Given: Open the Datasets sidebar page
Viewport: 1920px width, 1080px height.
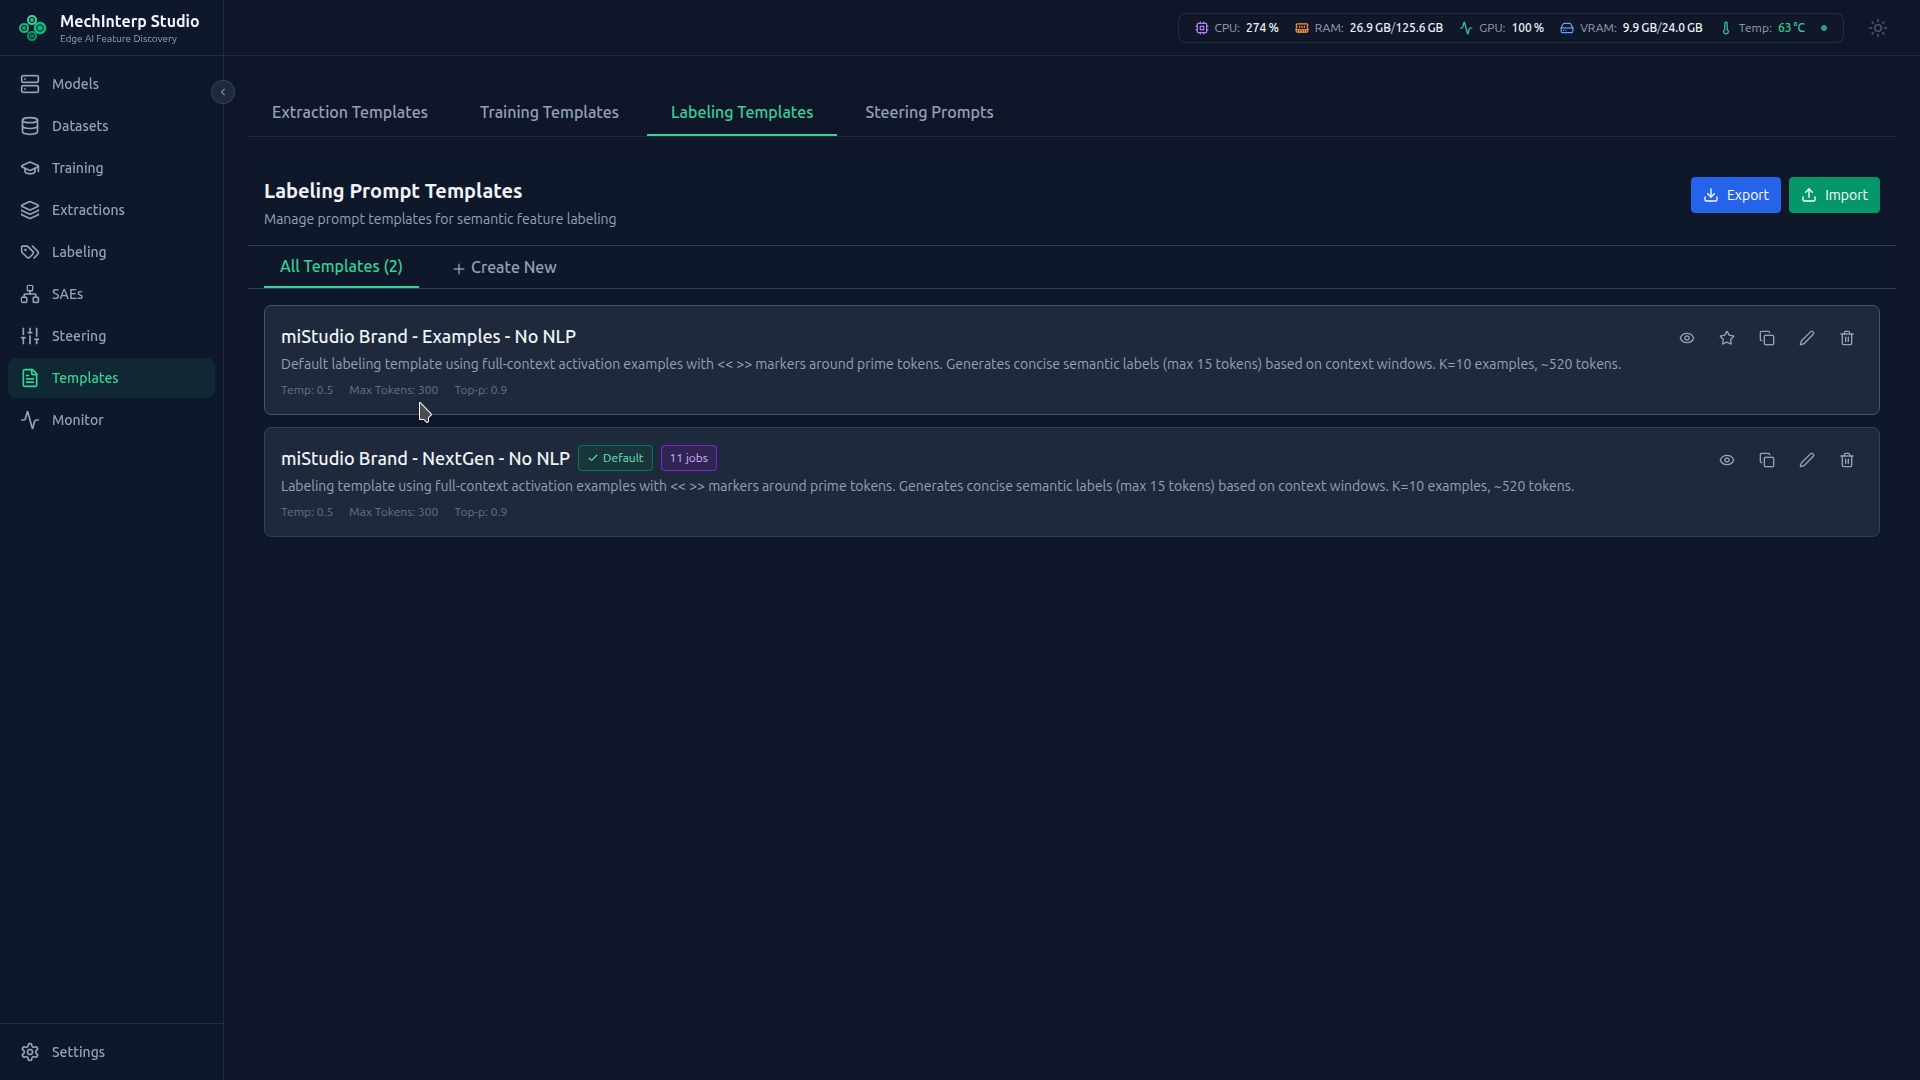Looking at the screenshot, I should point(111,126).
